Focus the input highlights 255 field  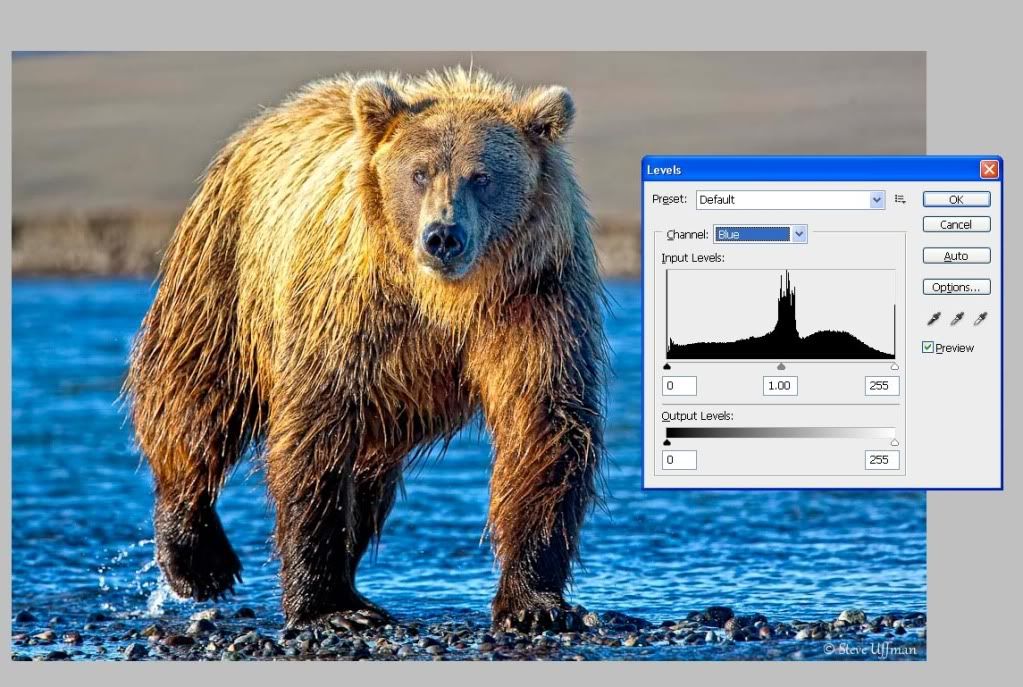click(882, 386)
